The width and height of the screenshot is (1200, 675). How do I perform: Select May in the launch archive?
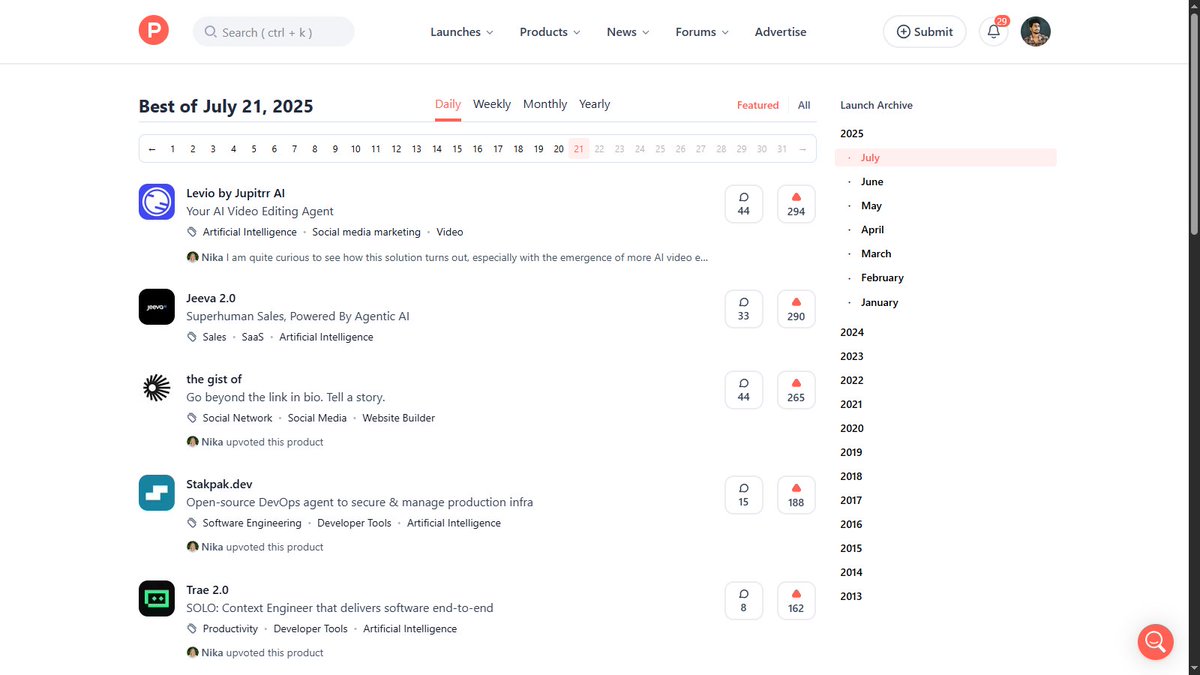pos(872,206)
